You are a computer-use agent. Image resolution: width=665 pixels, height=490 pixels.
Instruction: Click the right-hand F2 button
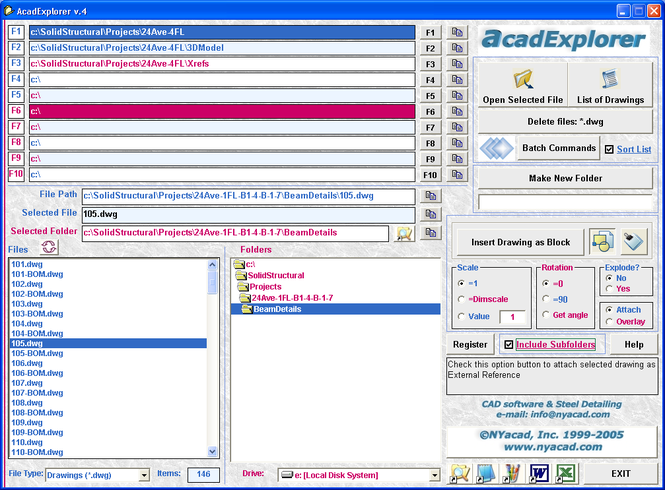click(x=430, y=48)
